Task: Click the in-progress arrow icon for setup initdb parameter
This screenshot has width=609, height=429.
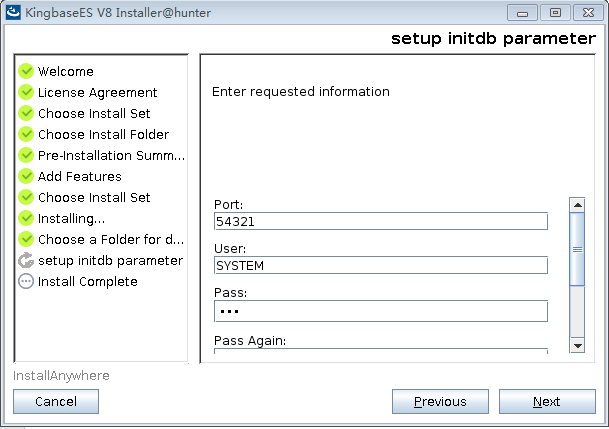Action: (26, 260)
